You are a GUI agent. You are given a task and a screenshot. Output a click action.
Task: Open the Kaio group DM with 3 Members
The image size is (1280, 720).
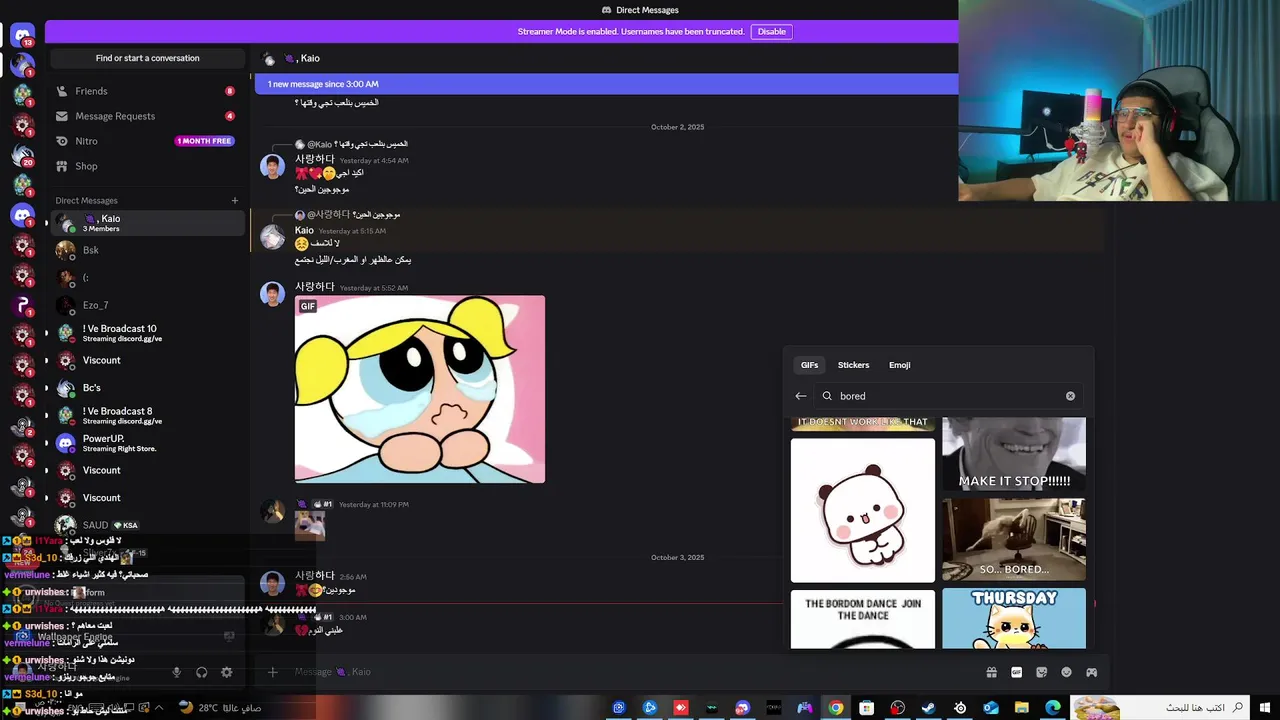[x=147, y=223]
